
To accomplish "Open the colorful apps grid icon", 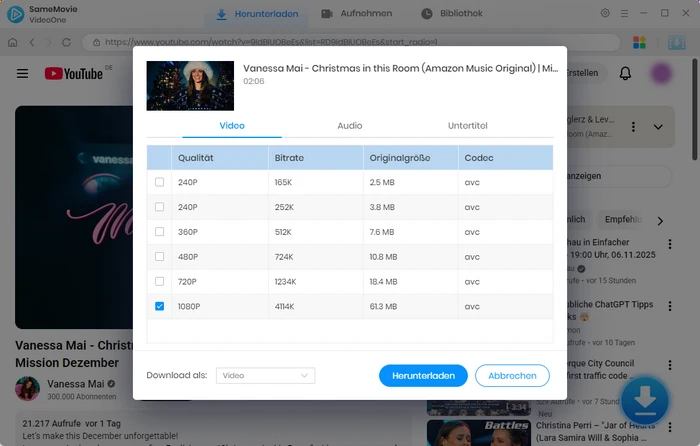I will [x=640, y=43].
